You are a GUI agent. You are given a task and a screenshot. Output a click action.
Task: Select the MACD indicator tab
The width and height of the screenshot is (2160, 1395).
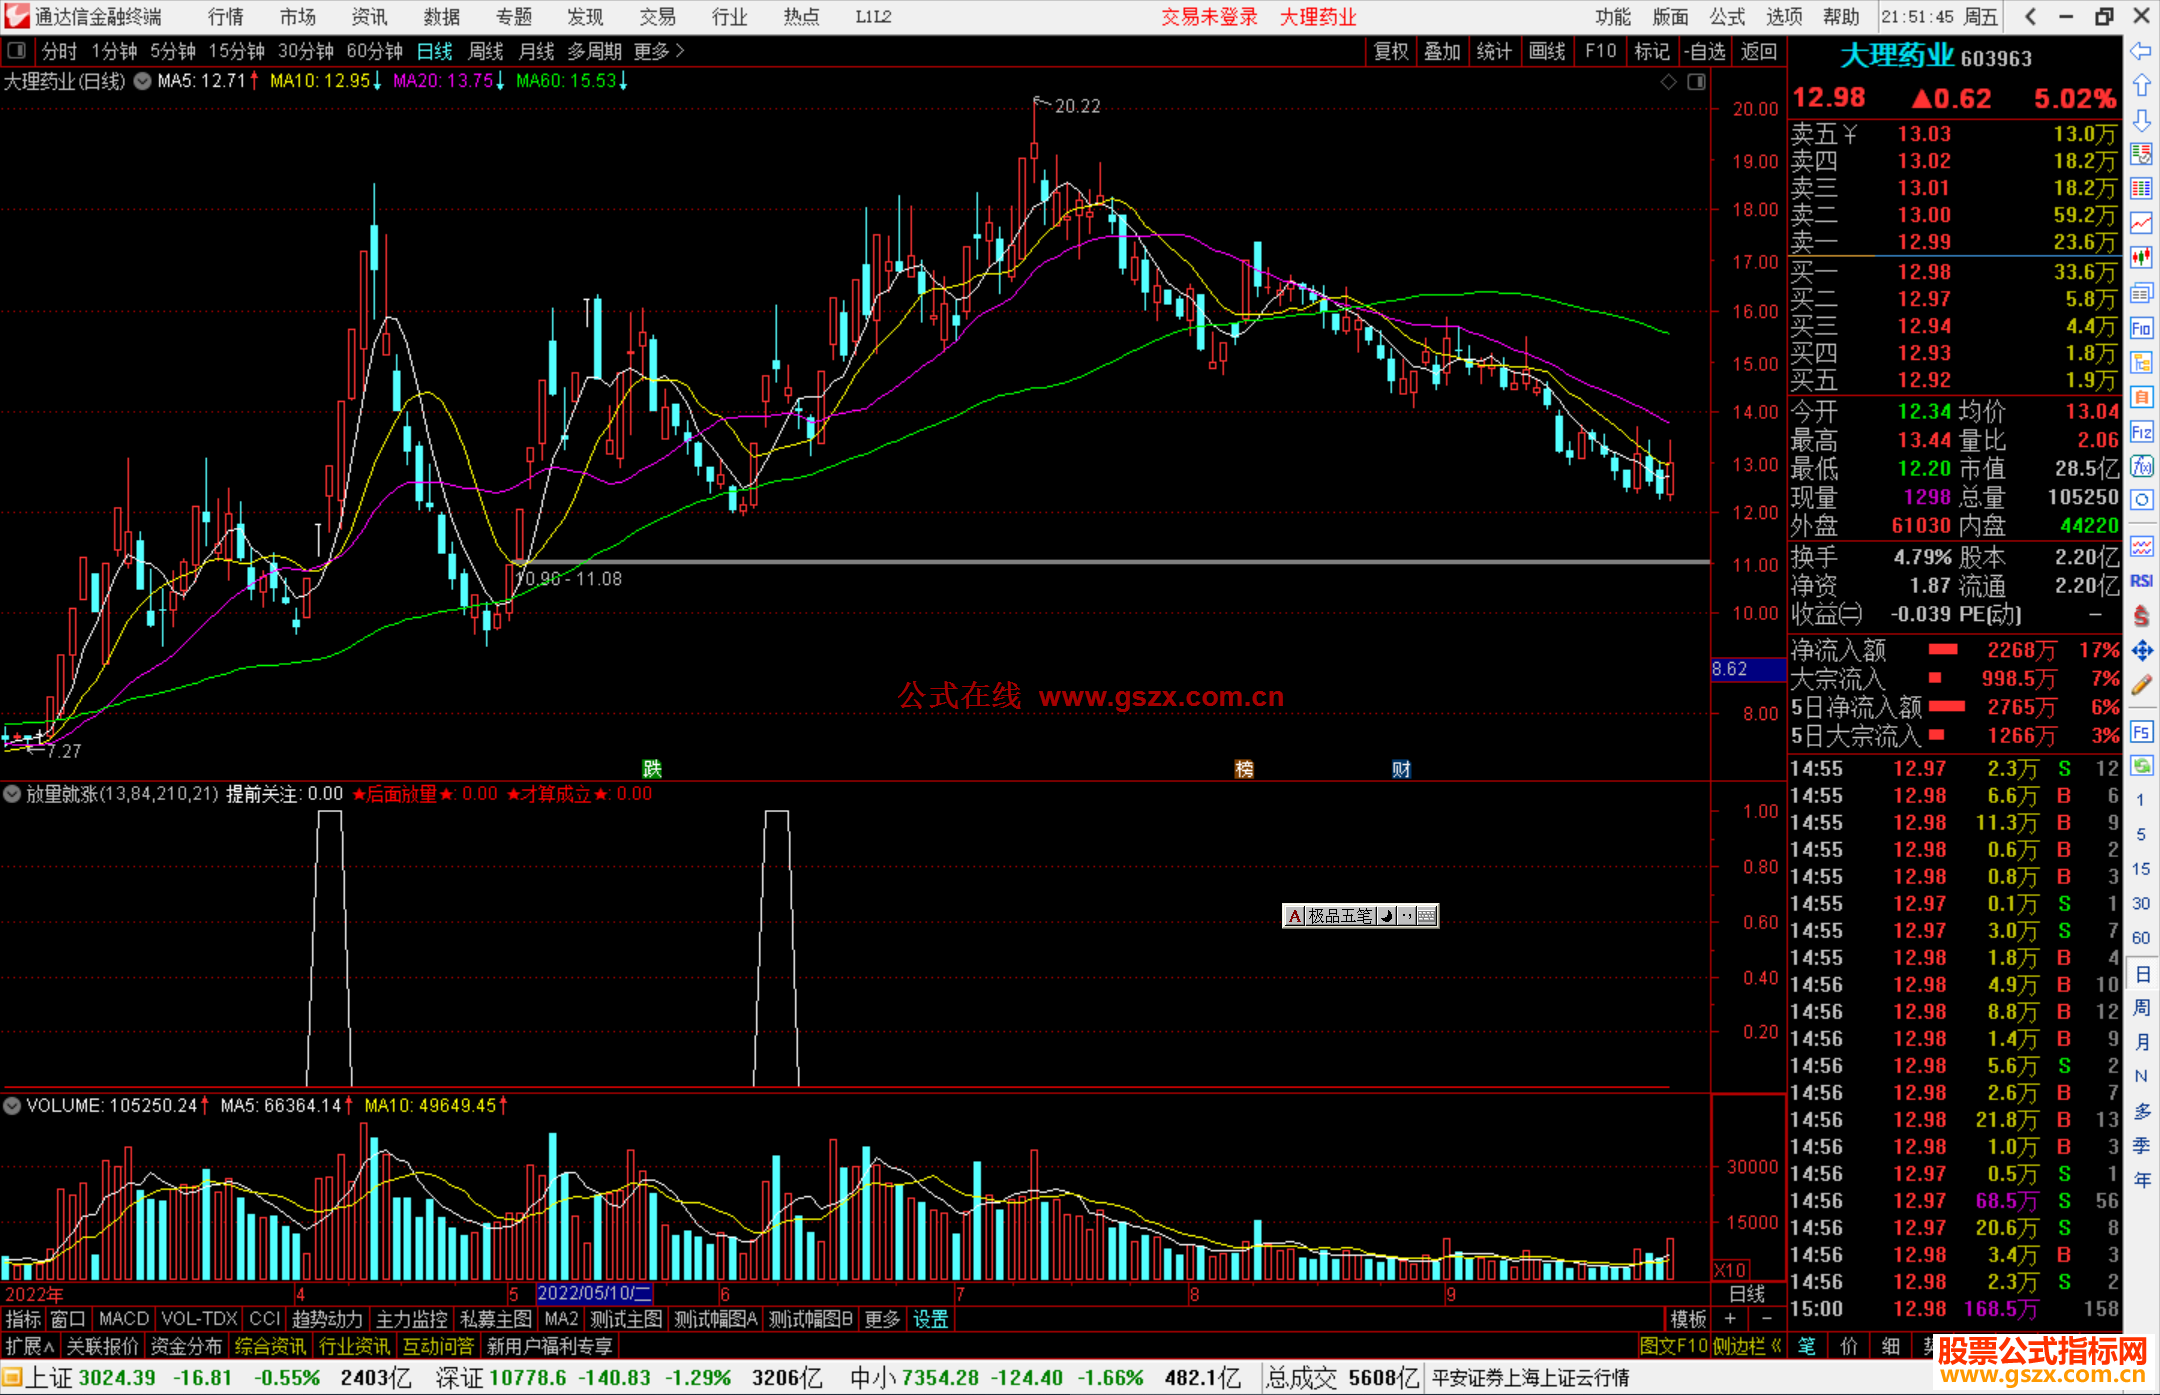[124, 1319]
